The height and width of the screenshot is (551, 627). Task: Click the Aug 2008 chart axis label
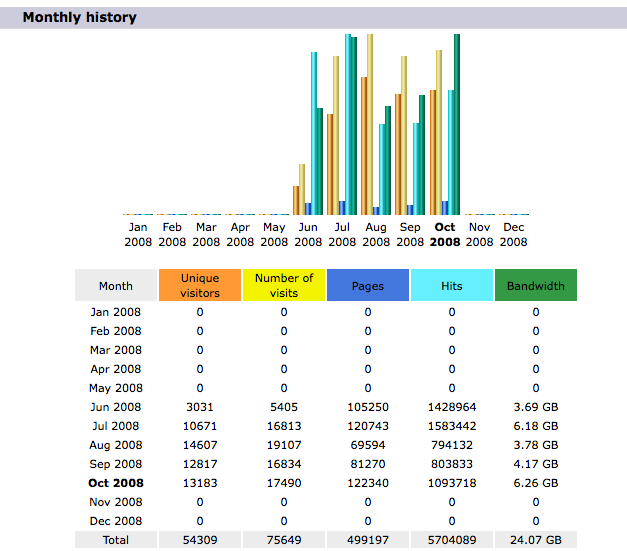(x=376, y=234)
